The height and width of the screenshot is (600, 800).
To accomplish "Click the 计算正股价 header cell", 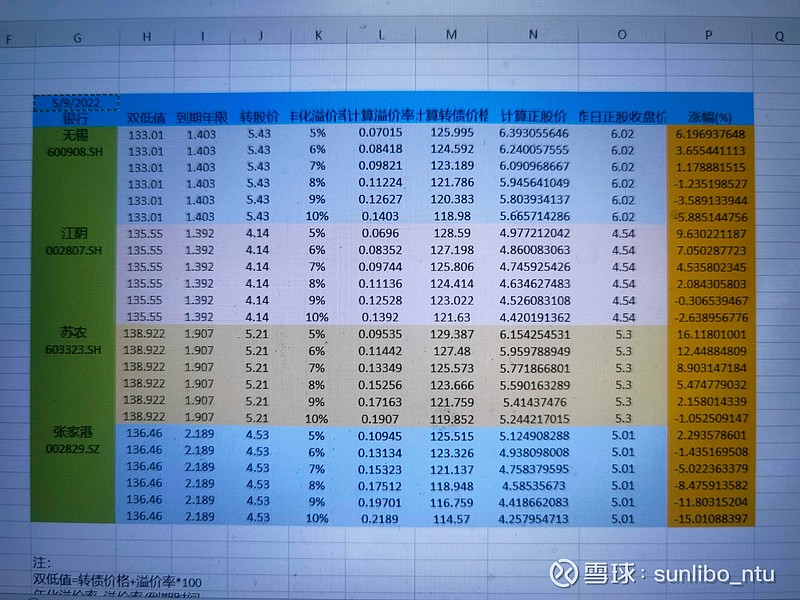I will click(534, 116).
